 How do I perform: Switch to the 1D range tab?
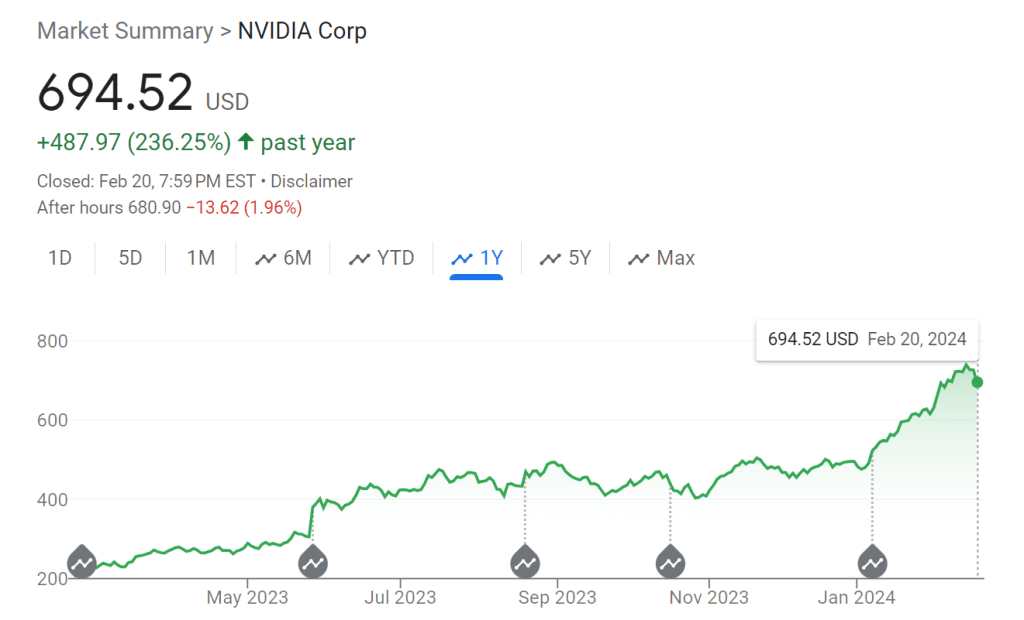(60, 258)
